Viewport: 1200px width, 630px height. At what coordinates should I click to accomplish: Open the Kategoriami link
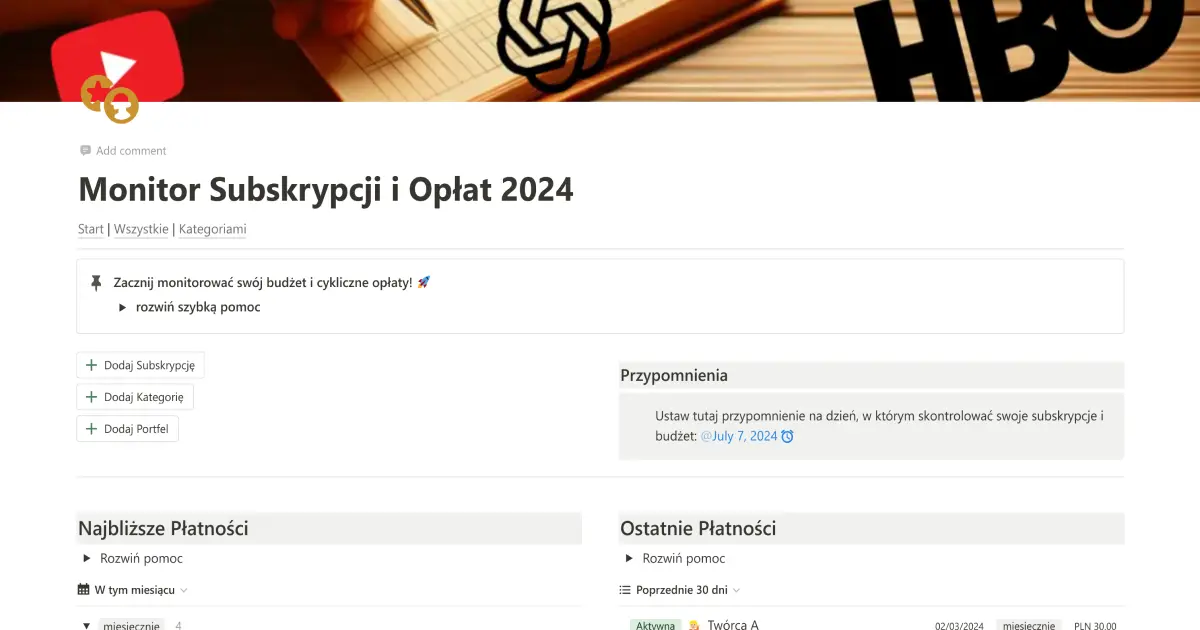click(x=212, y=229)
